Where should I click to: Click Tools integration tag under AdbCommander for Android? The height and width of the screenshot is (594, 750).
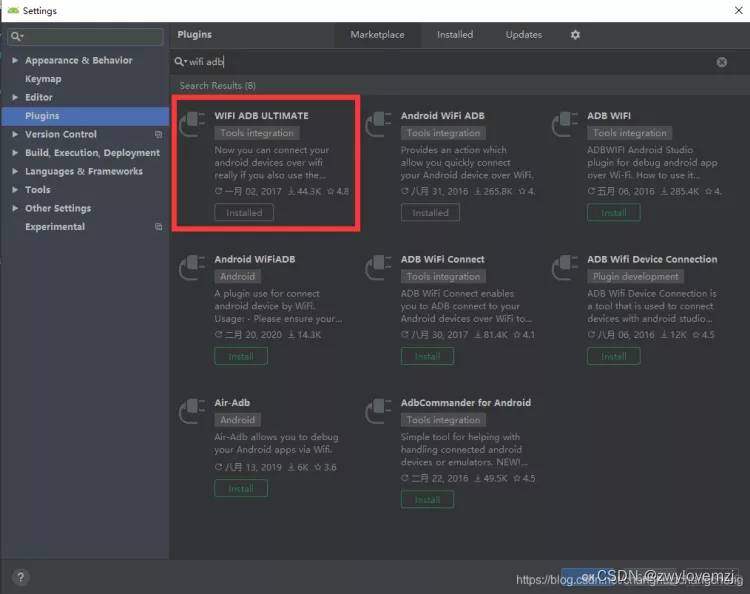tap(443, 420)
